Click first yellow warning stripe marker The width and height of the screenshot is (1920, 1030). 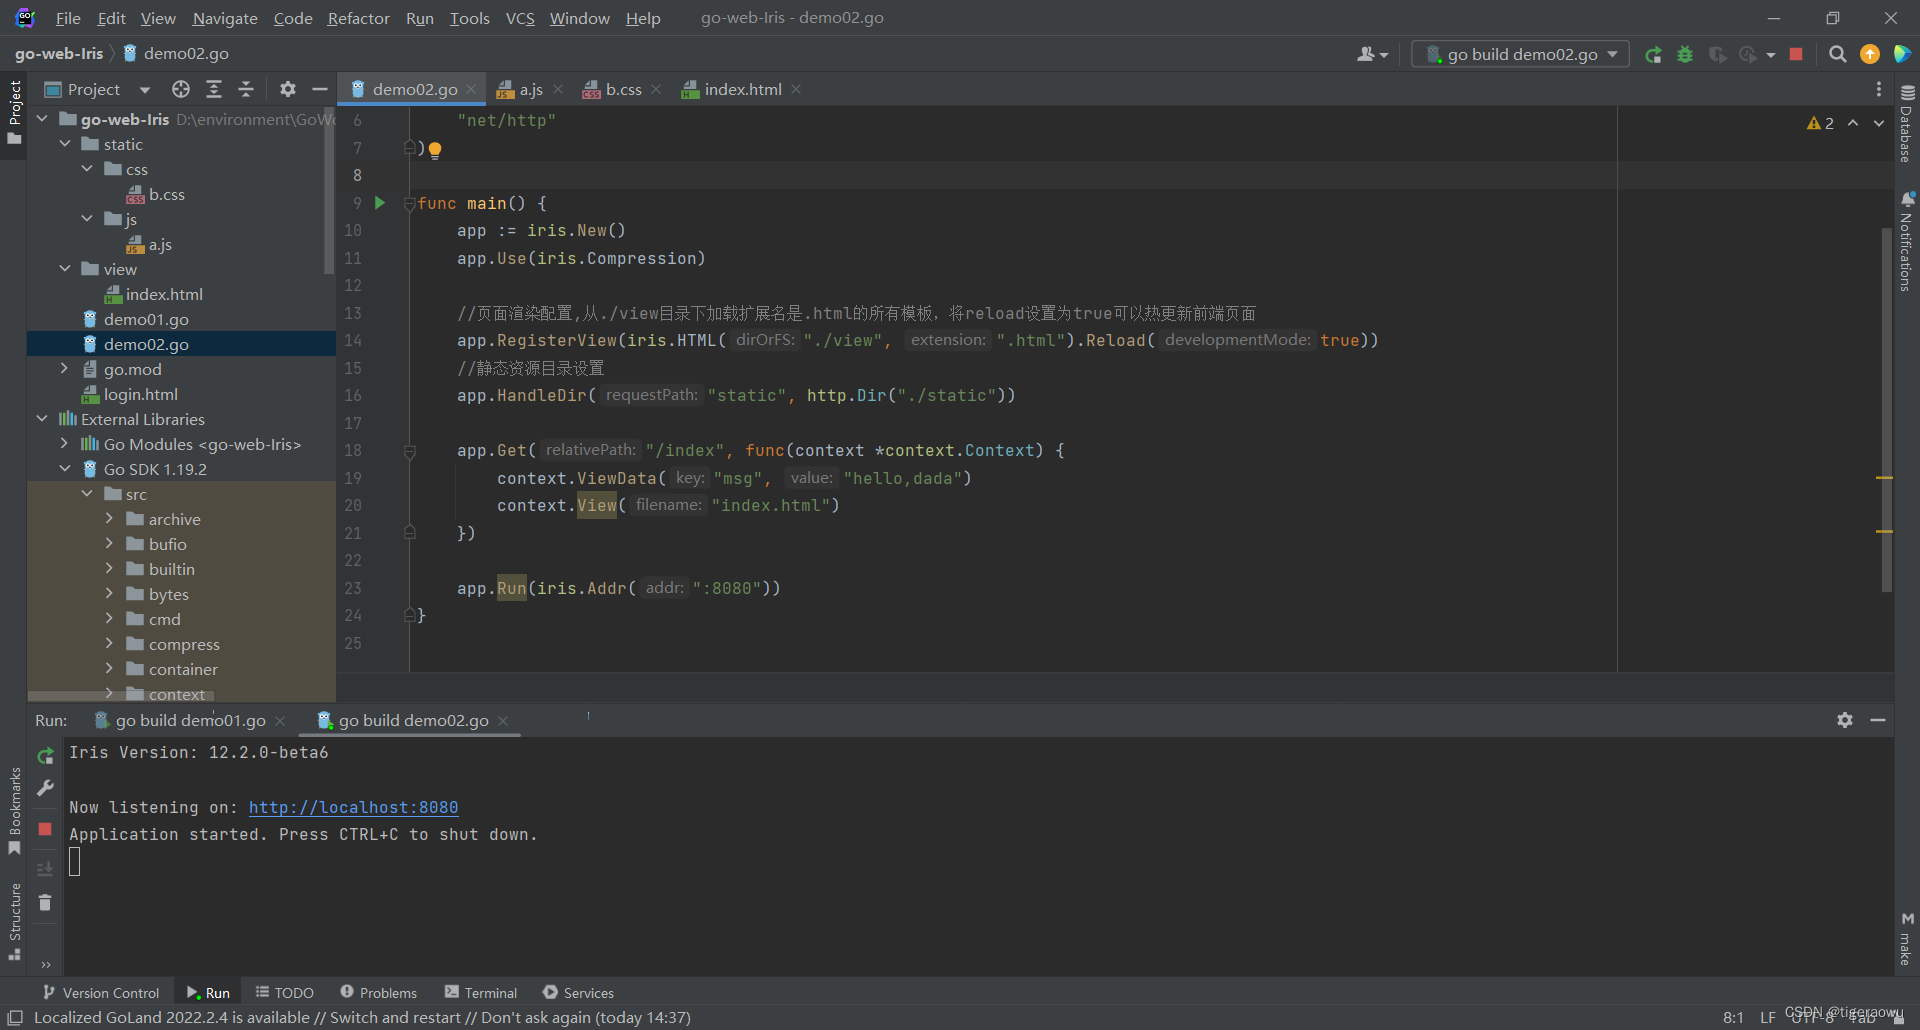pyautogui.click(x=1884, y=478)
